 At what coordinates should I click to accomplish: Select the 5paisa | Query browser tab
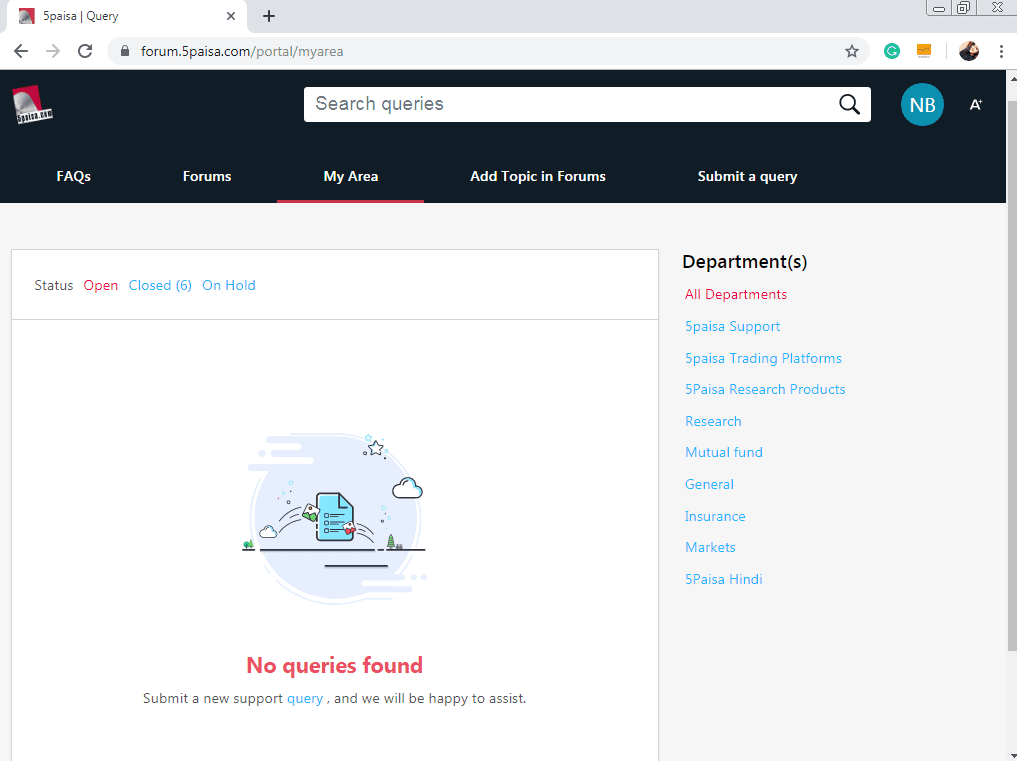(127, 16)
